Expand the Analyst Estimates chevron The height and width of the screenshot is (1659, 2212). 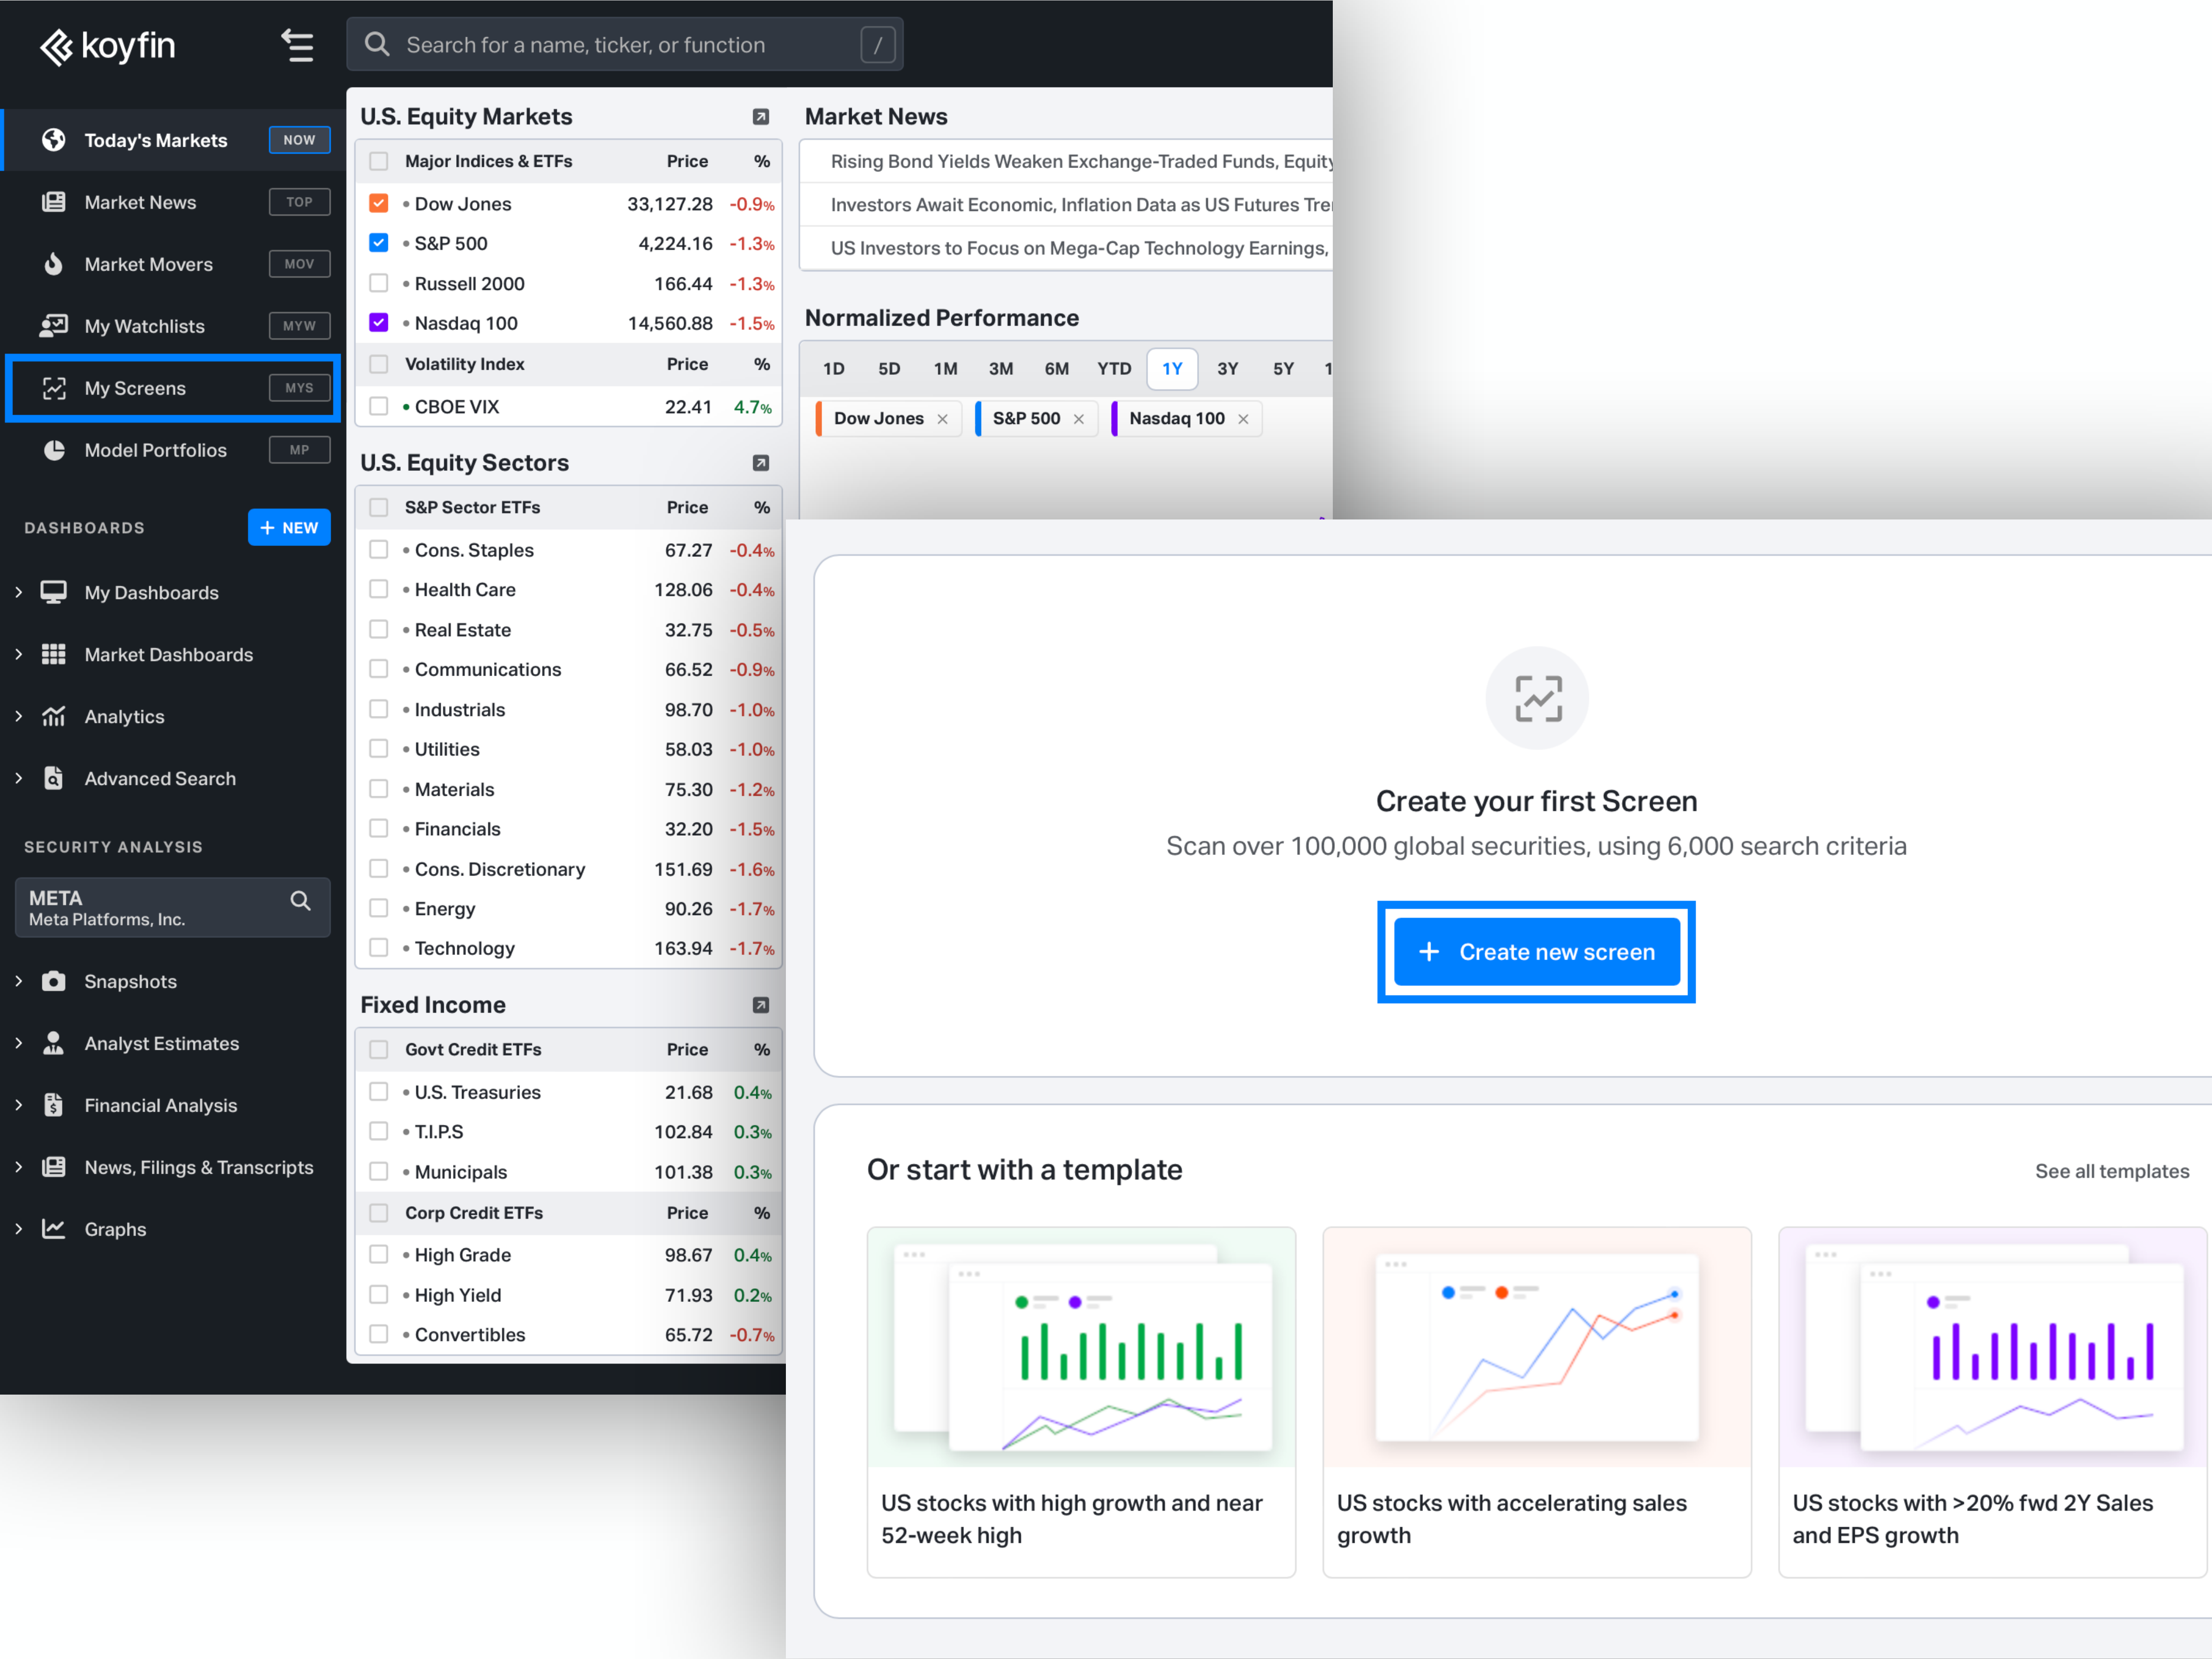point(18,1043)
